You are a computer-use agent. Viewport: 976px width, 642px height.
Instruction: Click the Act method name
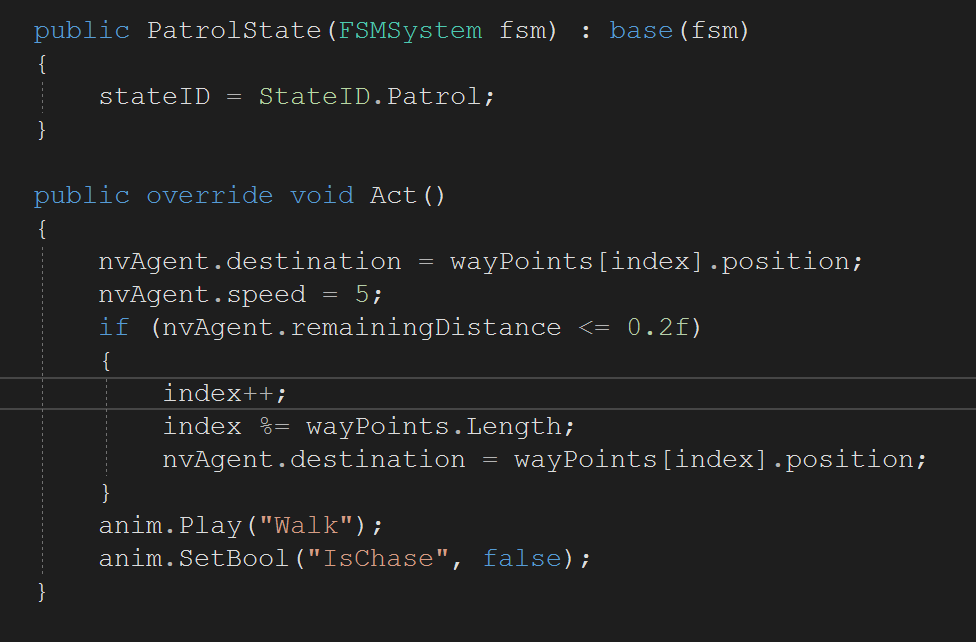point(393,195)
